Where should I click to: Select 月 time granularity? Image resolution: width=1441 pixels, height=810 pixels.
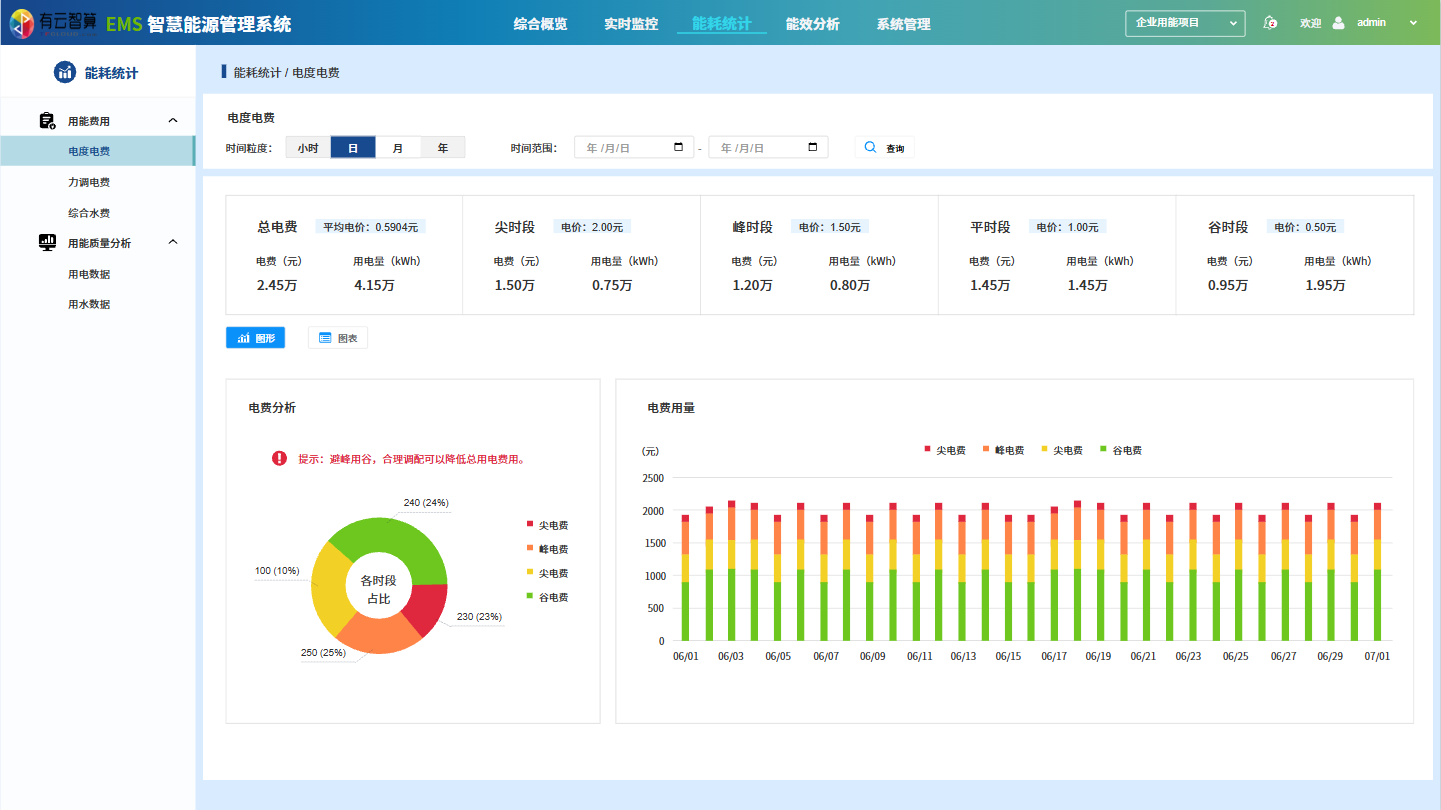coord(398,148)
